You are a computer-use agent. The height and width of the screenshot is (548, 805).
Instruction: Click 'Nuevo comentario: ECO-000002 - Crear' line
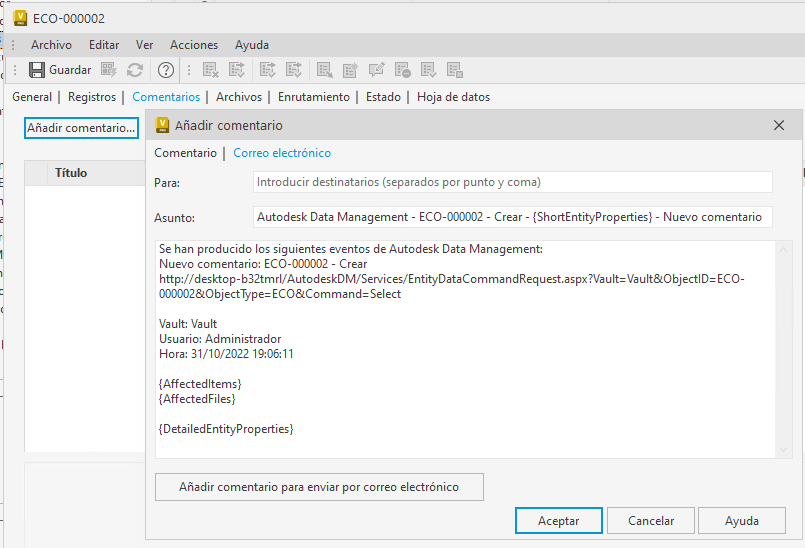click(x=263, y=264)
